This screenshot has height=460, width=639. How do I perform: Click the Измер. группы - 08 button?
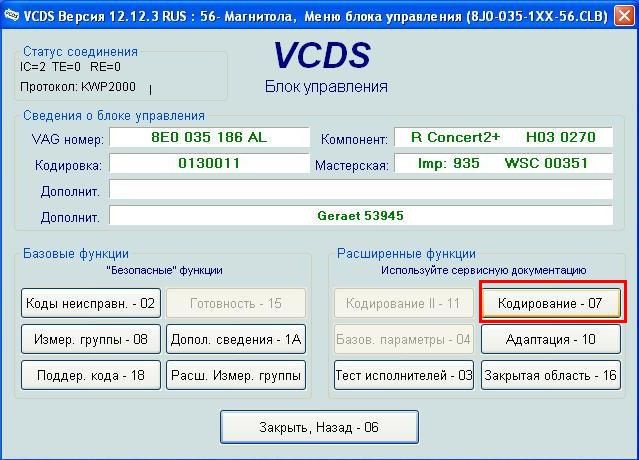91,339
